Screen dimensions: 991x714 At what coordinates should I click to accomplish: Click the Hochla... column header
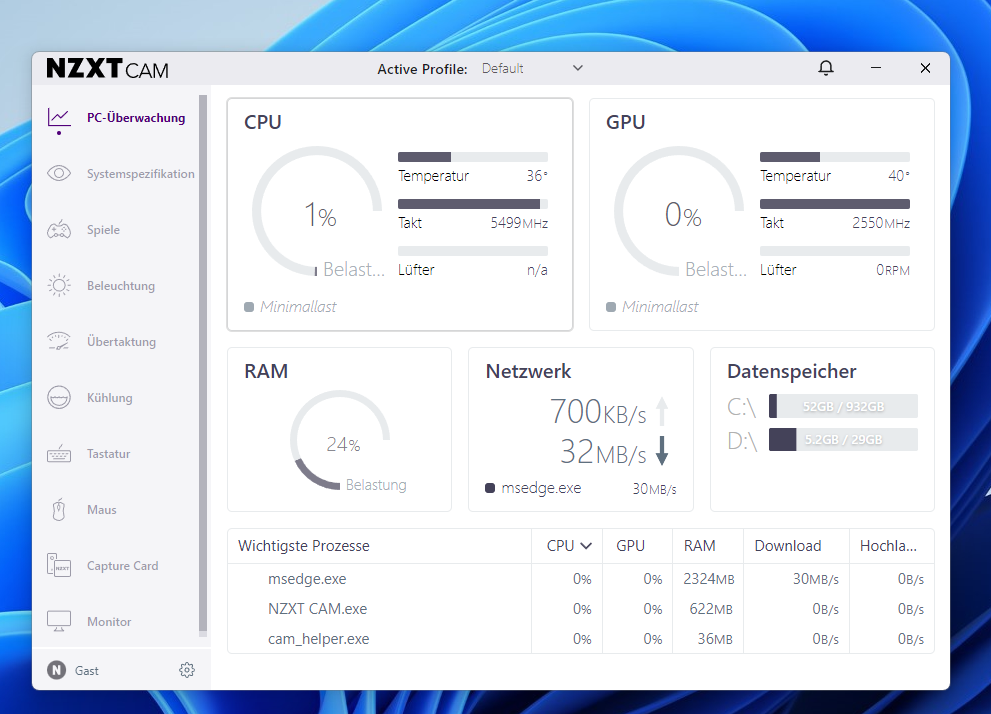[x=888, y=545]
